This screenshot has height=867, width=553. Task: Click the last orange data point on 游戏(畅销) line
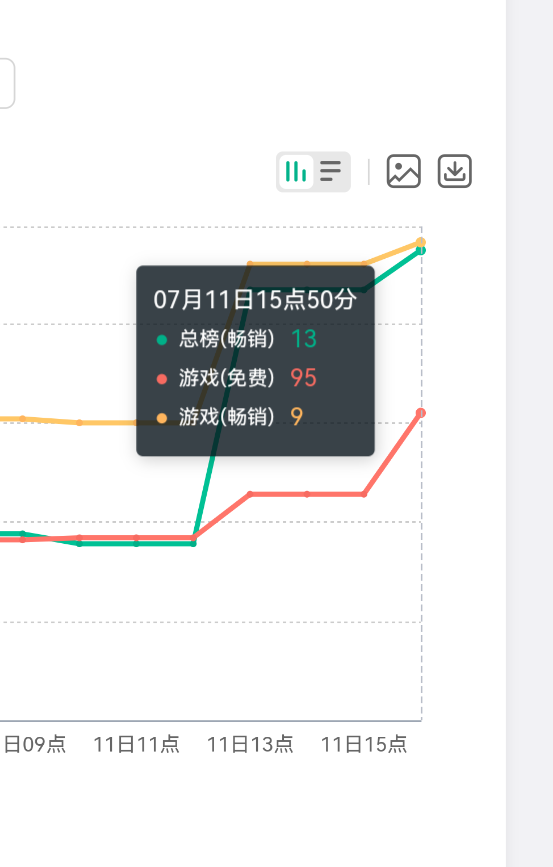[x=421, y=242]
